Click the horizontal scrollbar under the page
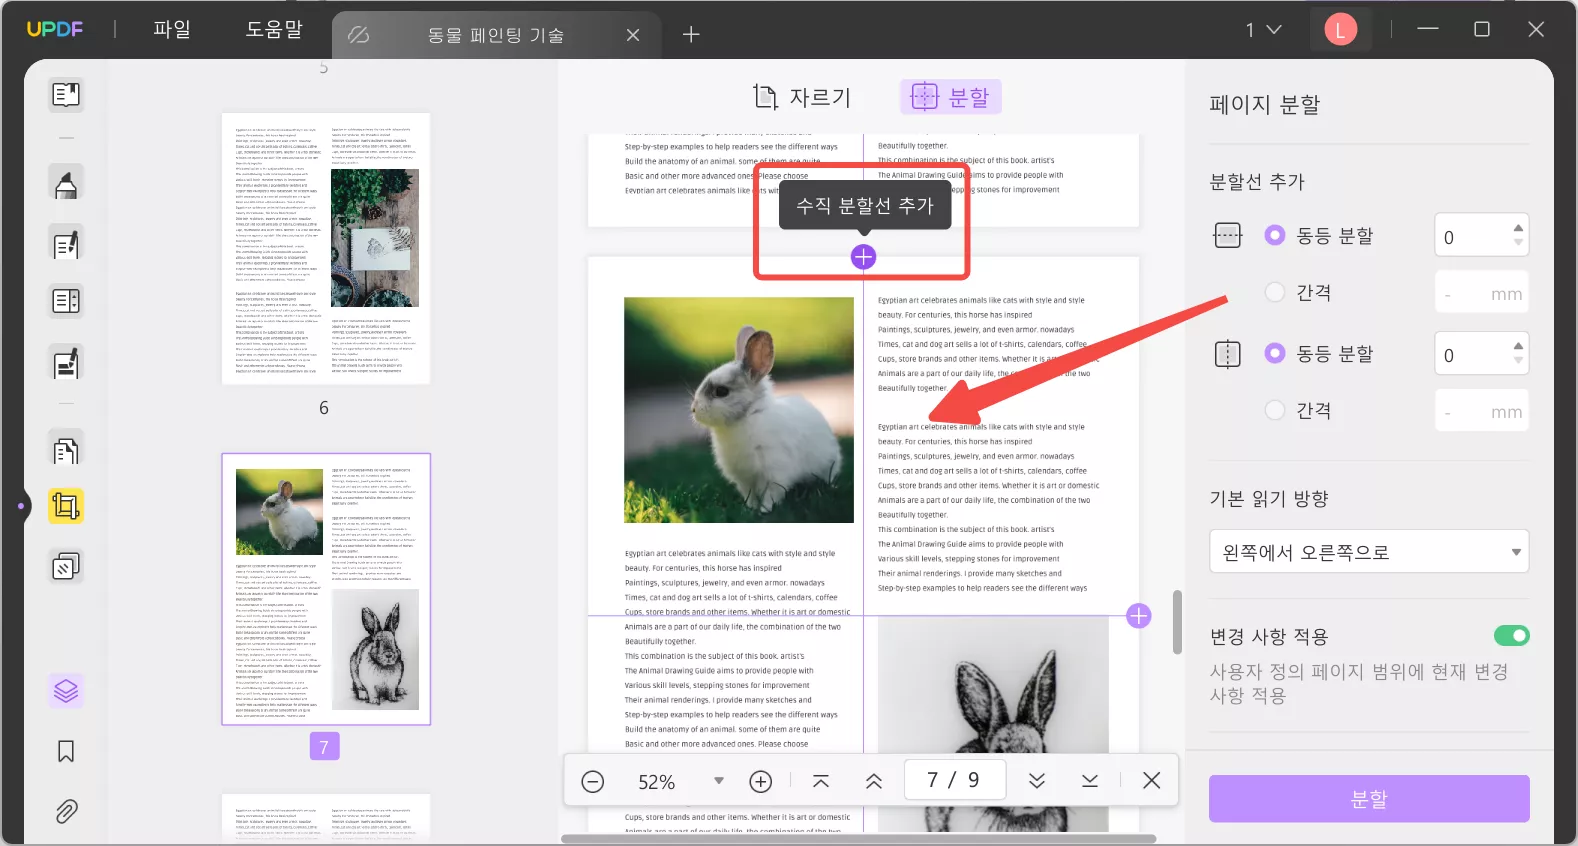The height and width of the screenshot is (846, 1578). click(x=858, y=839)
